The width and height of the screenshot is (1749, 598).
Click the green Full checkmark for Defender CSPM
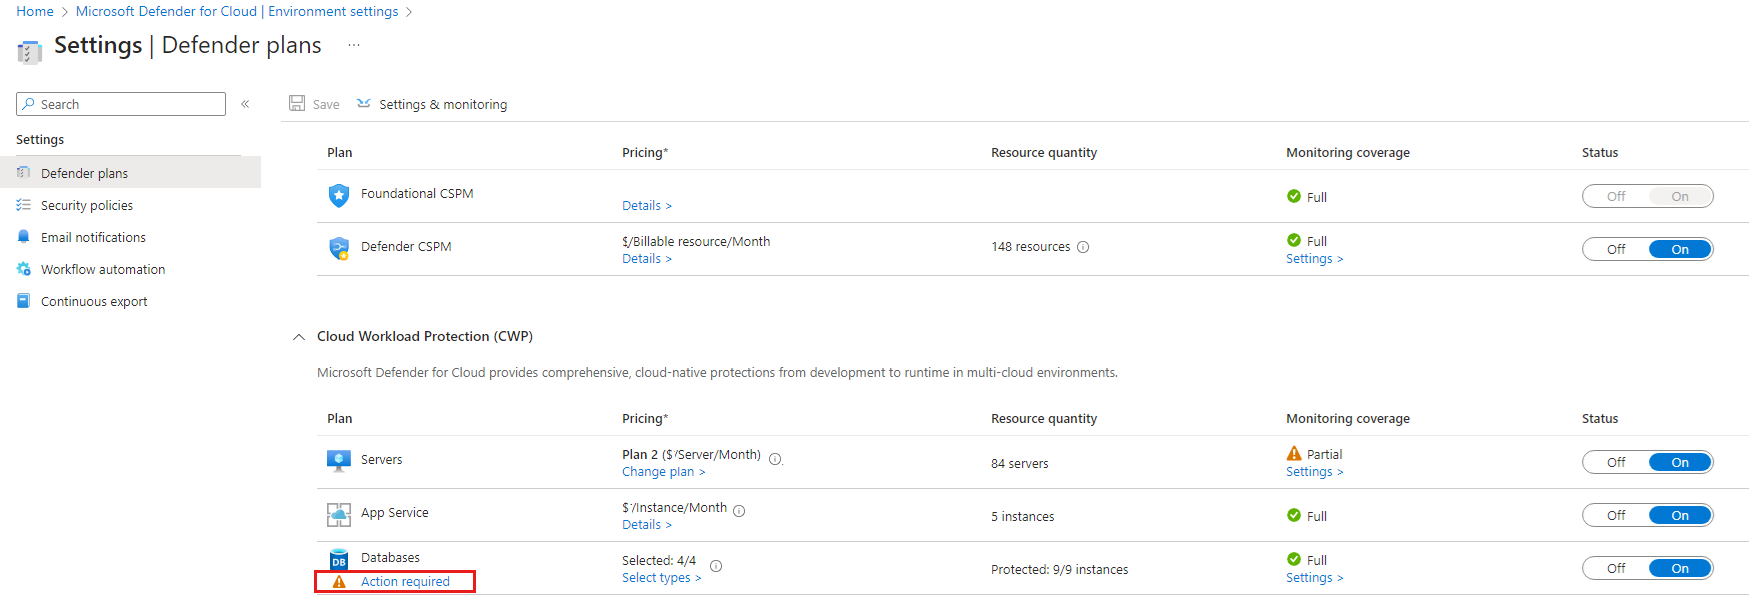coord(1294,240)
